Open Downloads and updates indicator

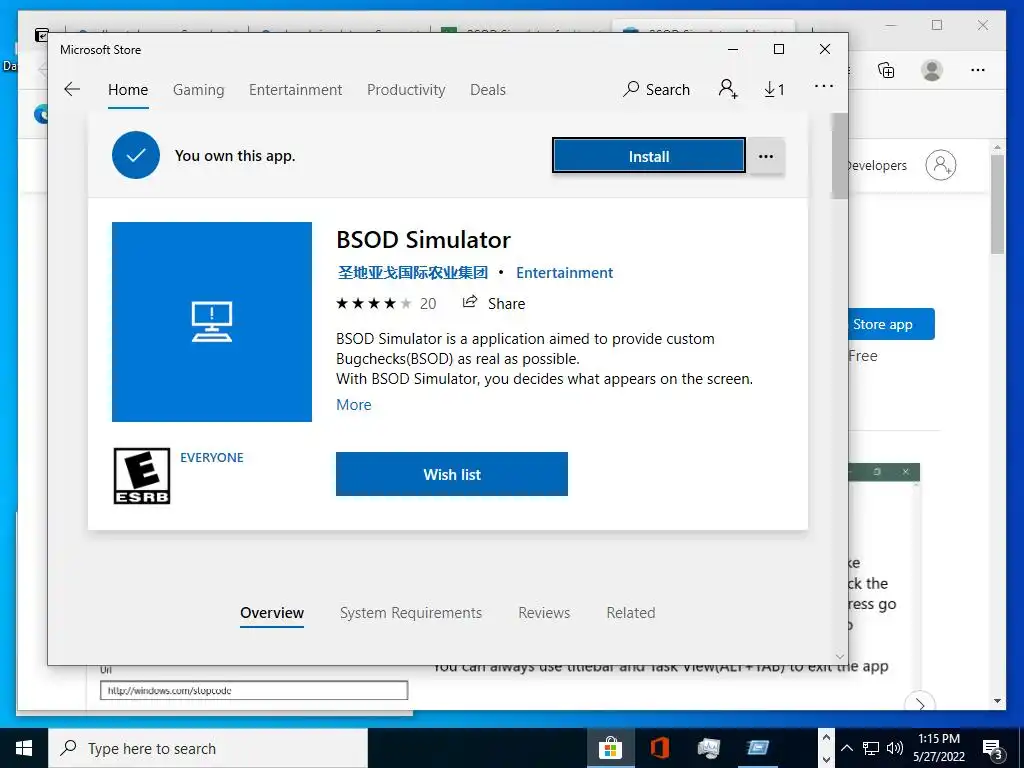[775, 89]
